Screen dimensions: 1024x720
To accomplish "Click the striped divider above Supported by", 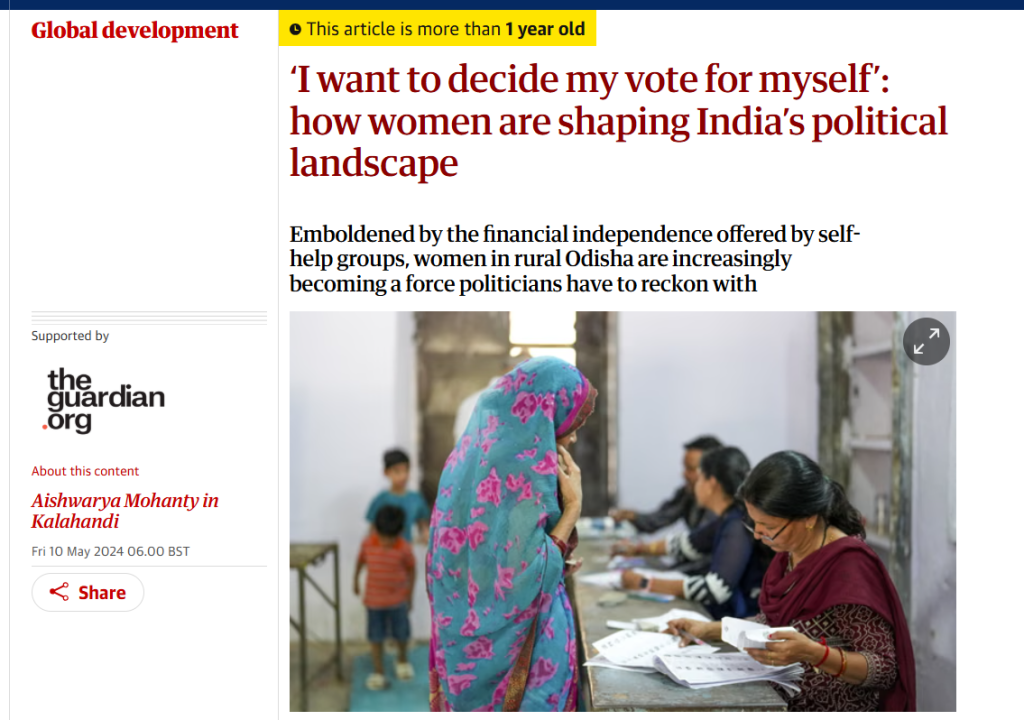I will pyautogui.click(x=149, y=317).
